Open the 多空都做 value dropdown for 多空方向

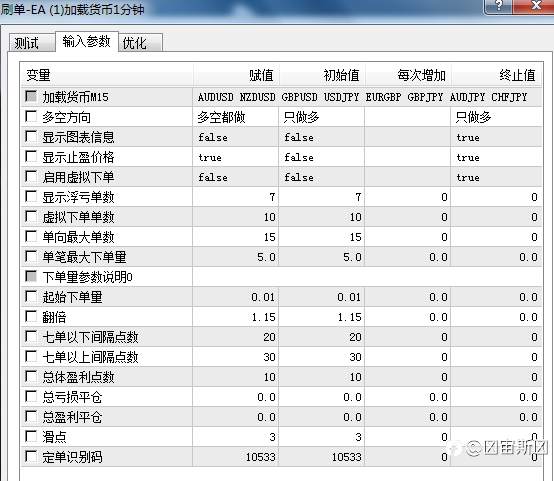click(236, 117)
